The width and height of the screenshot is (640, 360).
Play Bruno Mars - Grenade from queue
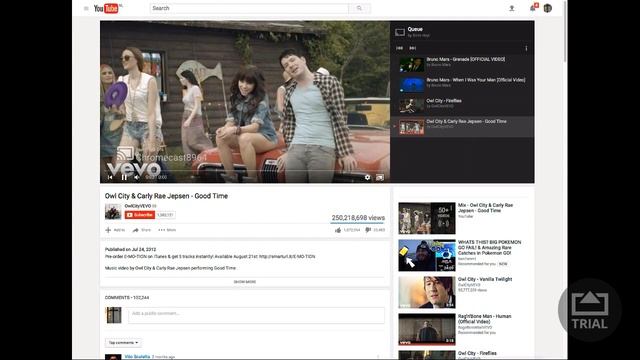(462, 64)
